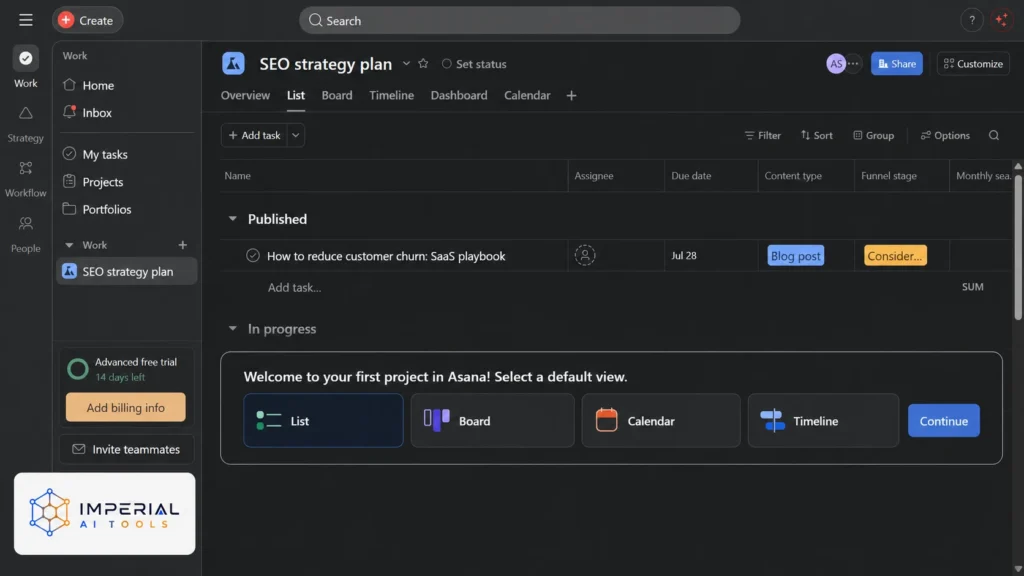Go to Home in sidebar

(98, 86)
